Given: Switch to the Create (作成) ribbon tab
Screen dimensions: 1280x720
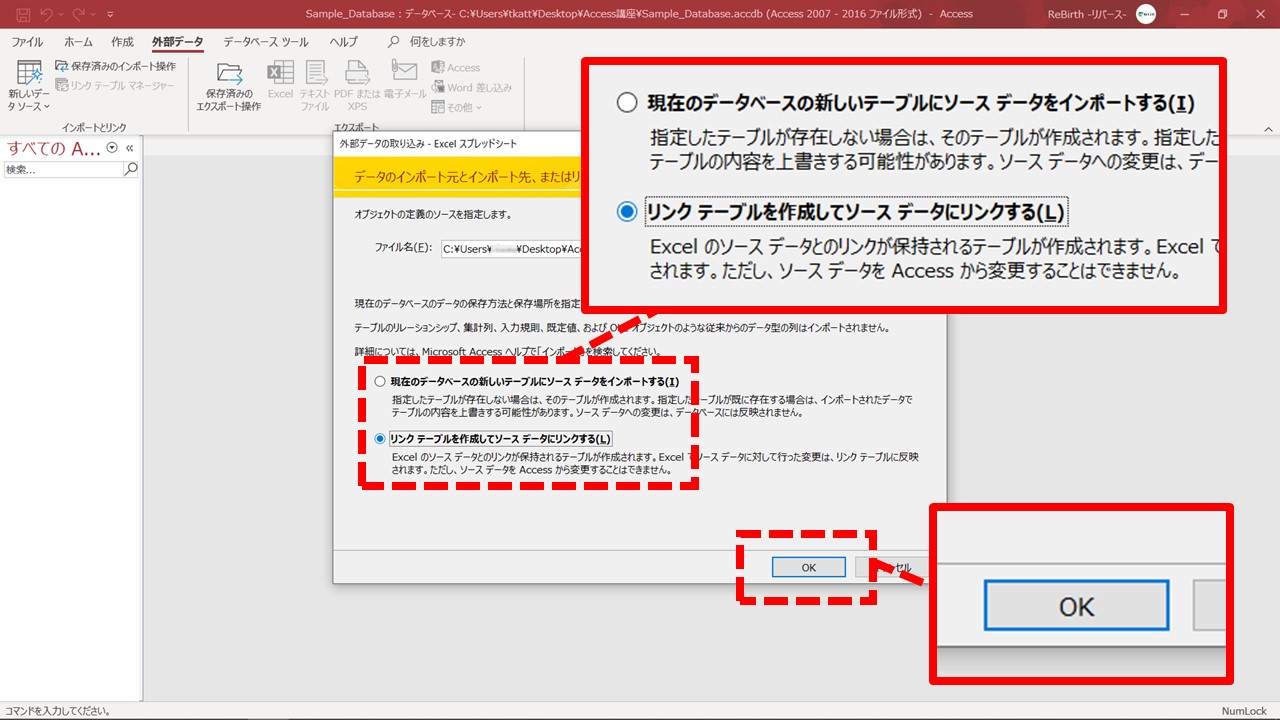Looking at the screenshot, I should coord(122,42).
